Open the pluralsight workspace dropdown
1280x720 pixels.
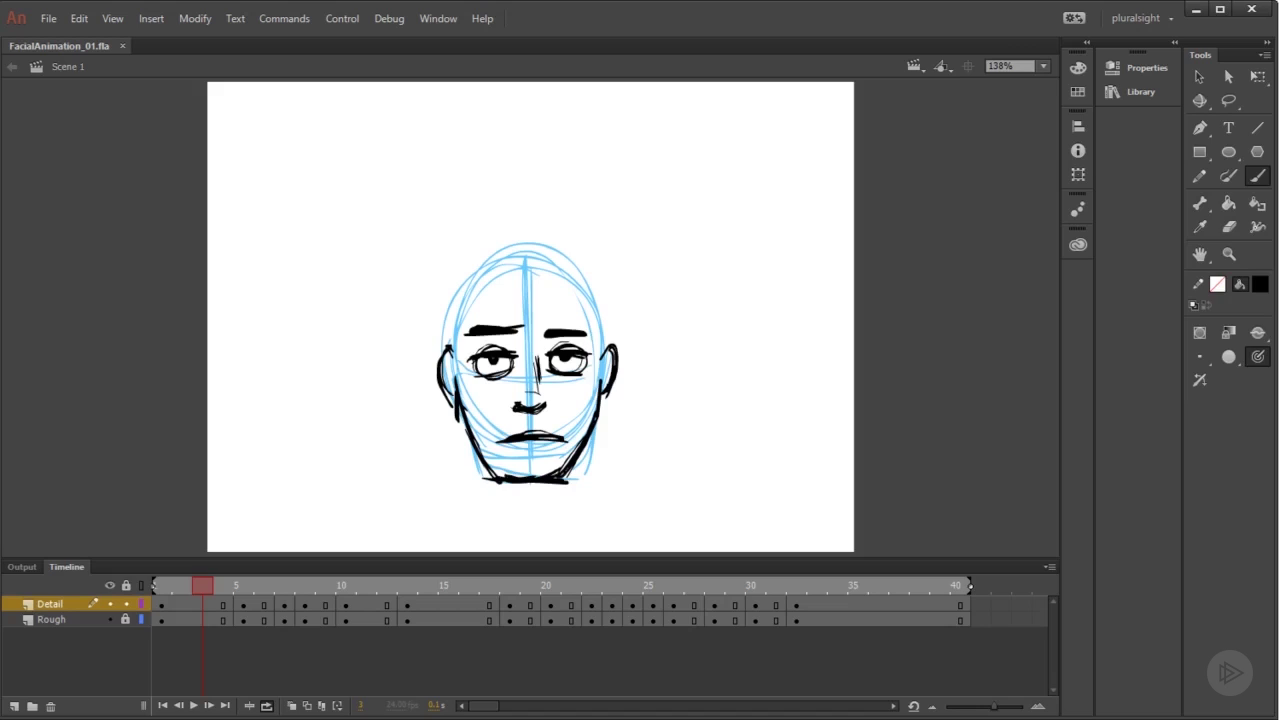pyautogui.click(x=1142, y=18)
